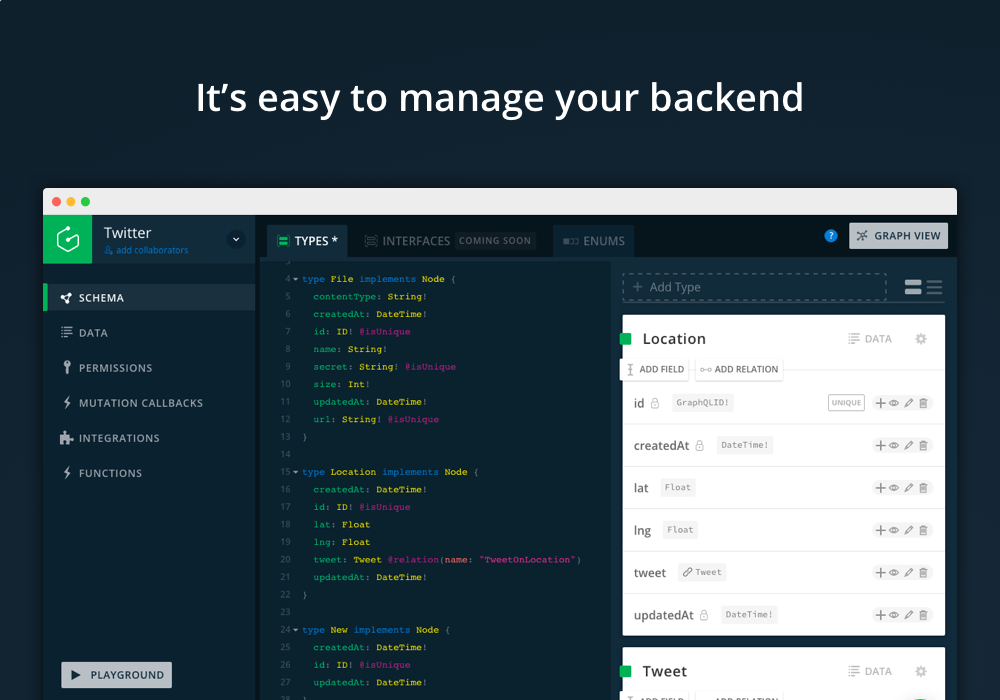This screenshot has width=1000, height=700.
Task: Open Location type Data link
Action: 870,339
